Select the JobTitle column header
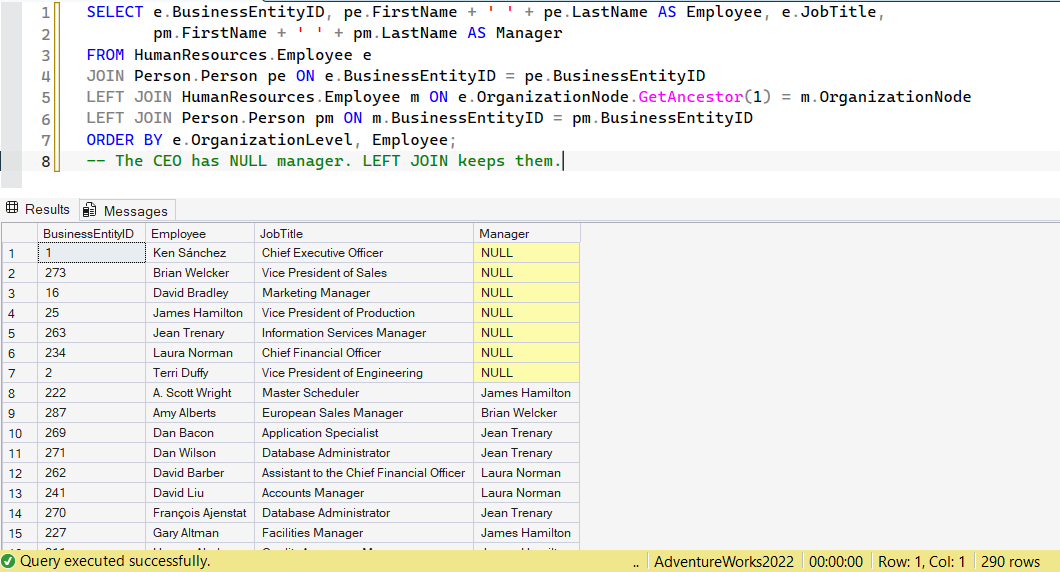 pos(364,233)
